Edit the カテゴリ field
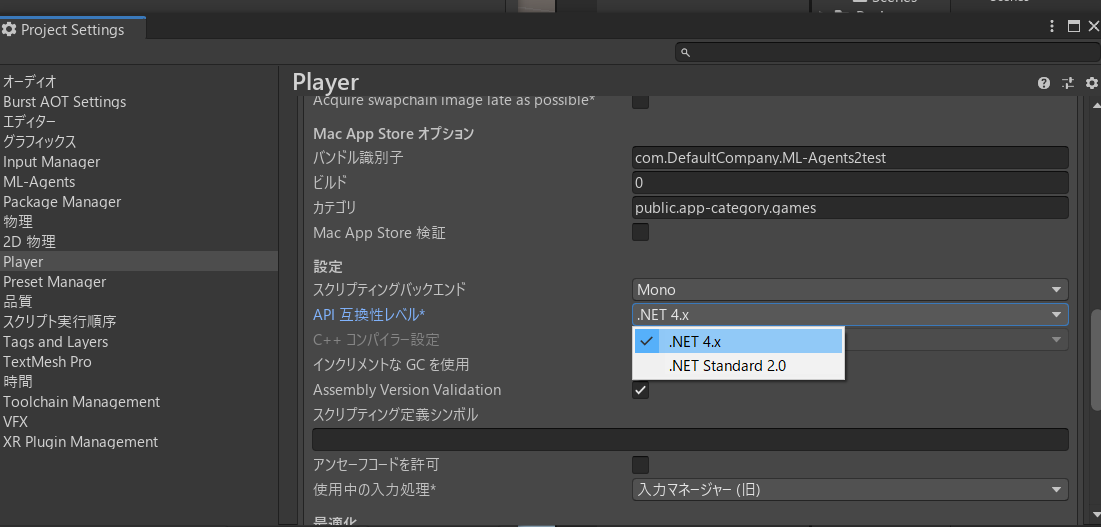1101x527 pixels. 850,208
